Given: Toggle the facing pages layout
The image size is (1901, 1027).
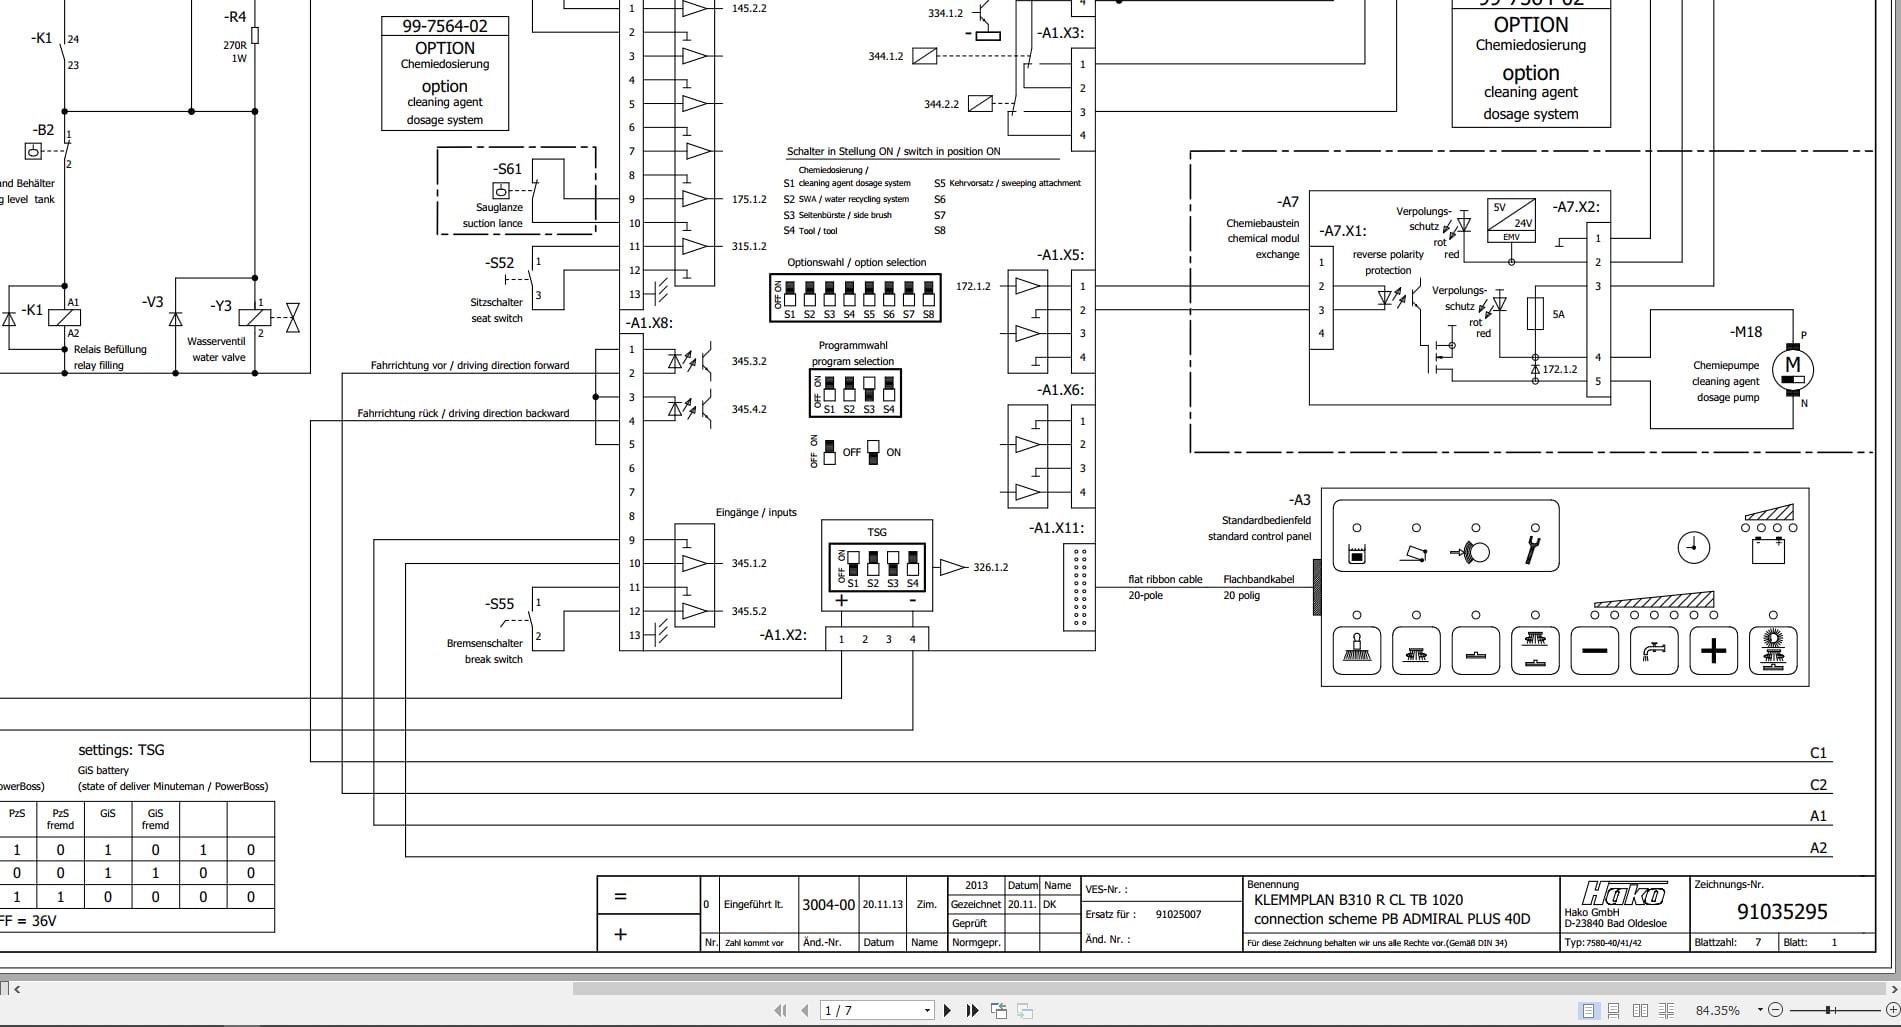Looking at the screenshot, I should [x=1640, y=1010].
